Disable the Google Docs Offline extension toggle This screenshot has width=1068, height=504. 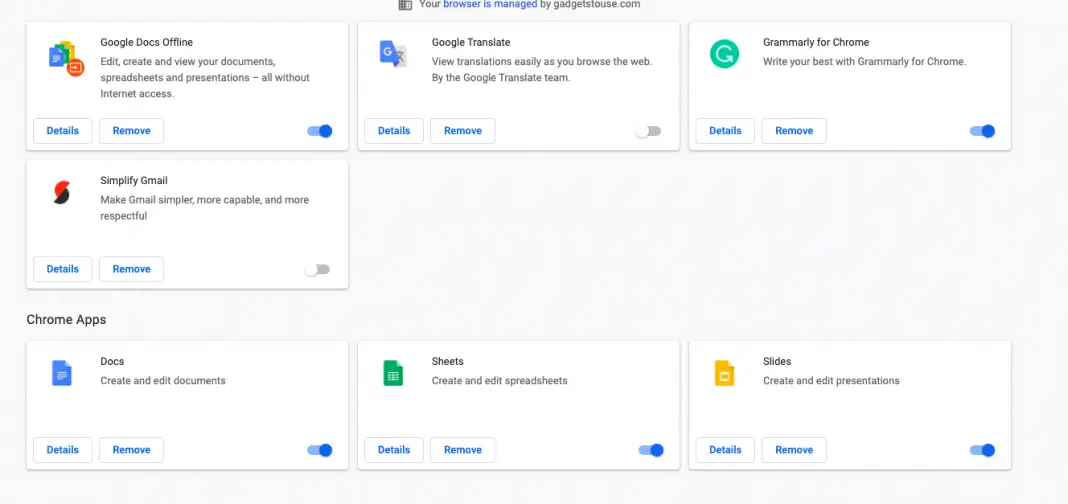(320, 131)
